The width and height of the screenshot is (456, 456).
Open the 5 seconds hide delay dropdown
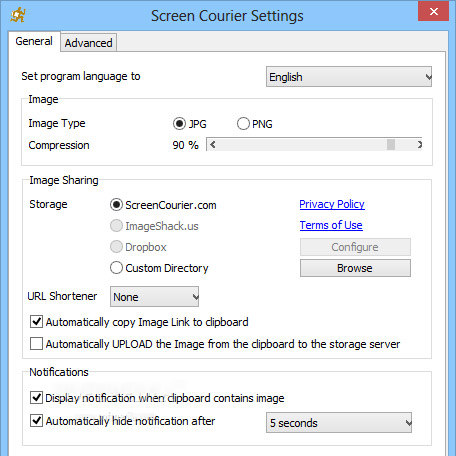(339, 423)
